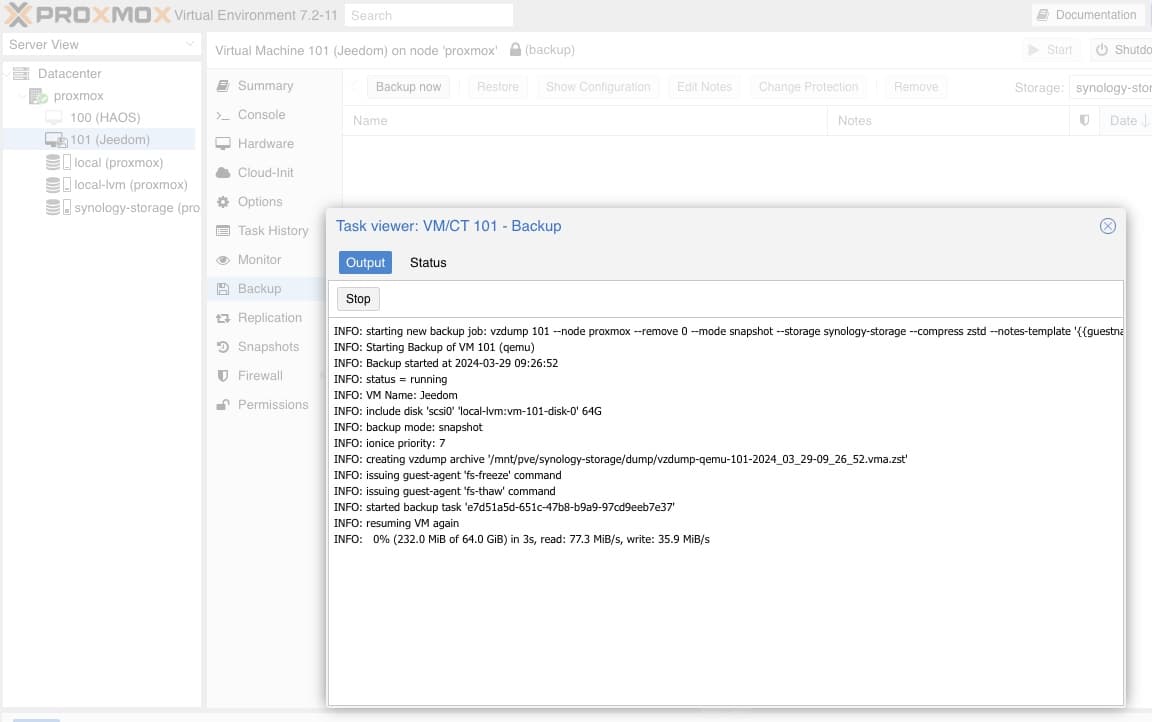Select VM 100 (HAOS)

[105, 118]
